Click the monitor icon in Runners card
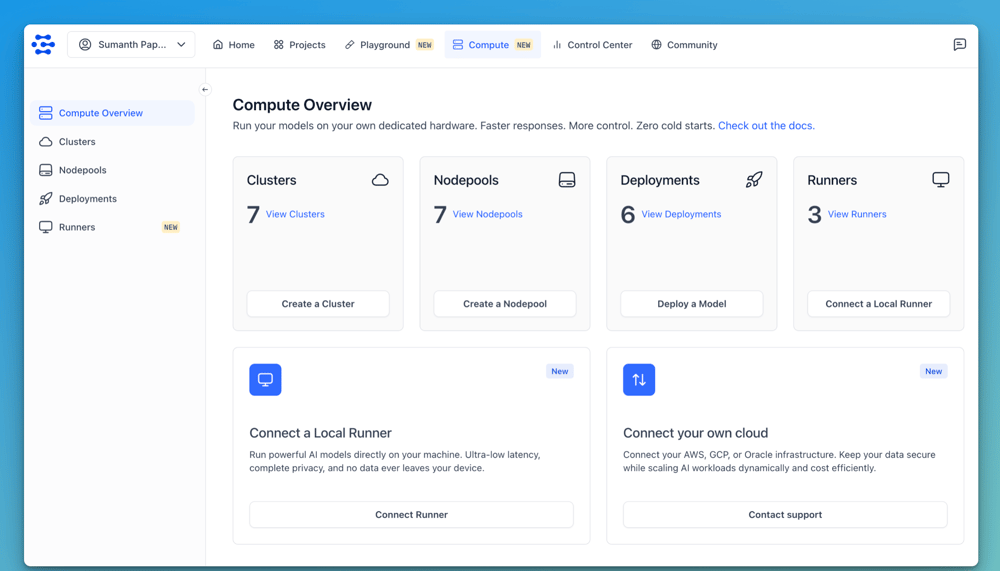Screen dimensions: 1000x571 tap(941, 180)
